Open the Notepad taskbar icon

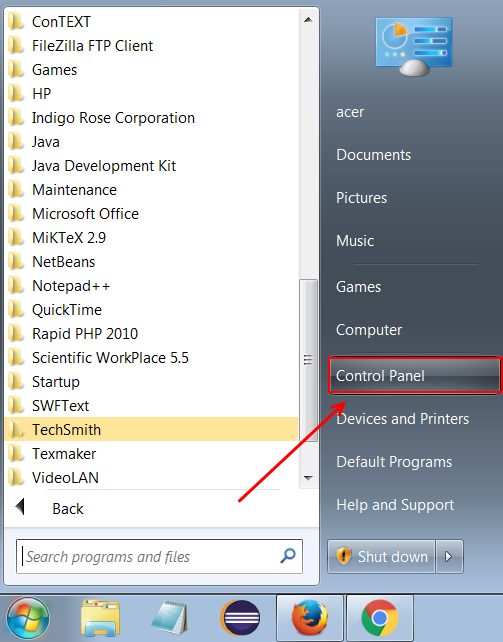(x=170, y=618)
